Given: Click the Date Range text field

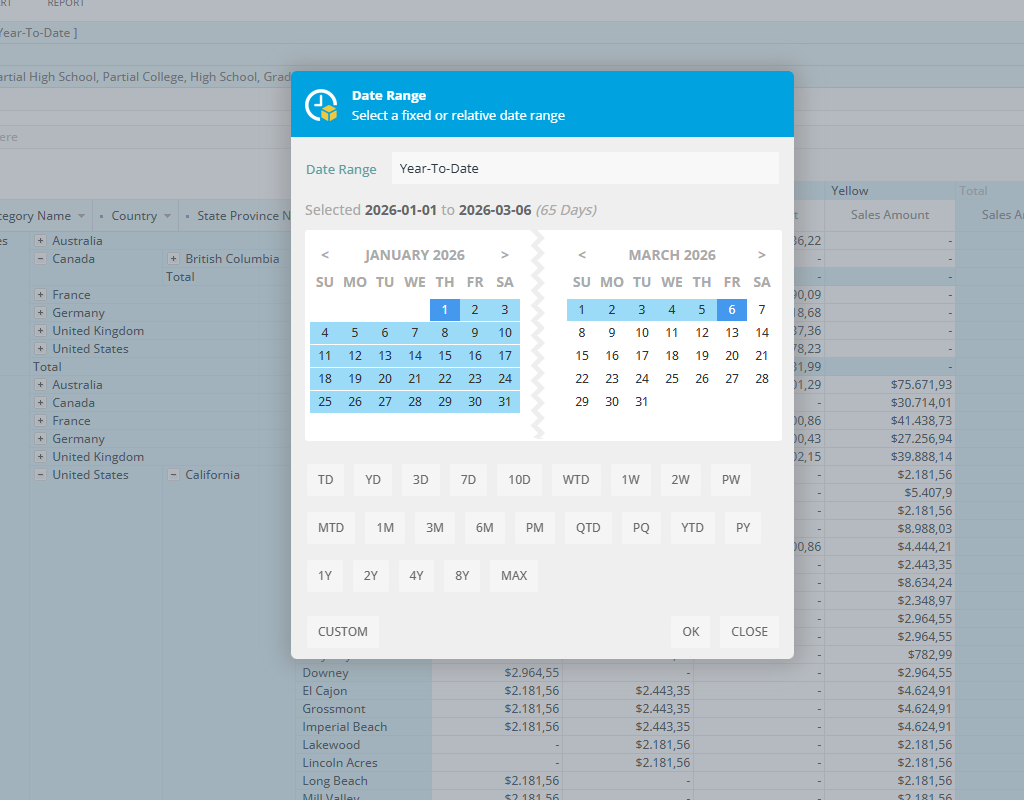Looking at the screenshot, I should [584, 169].
